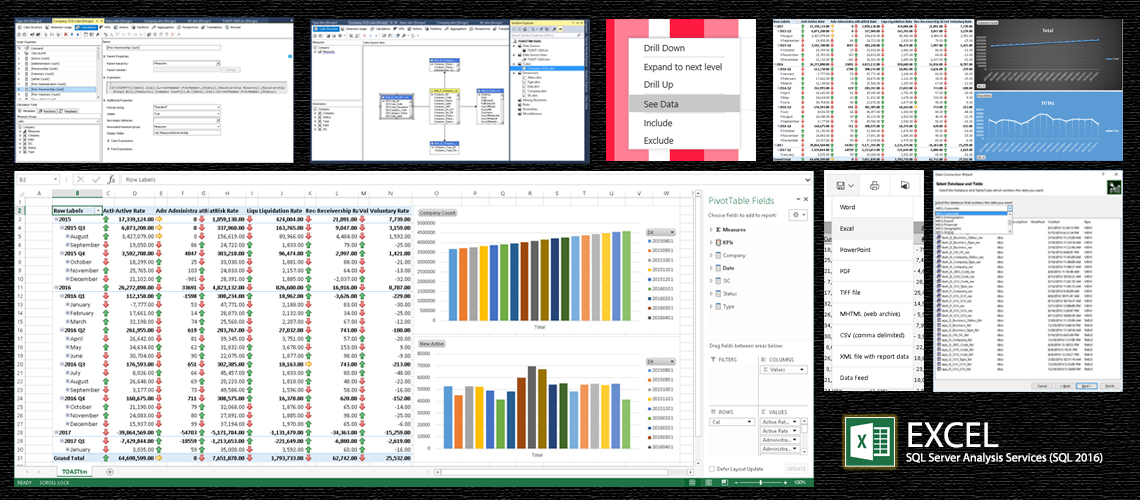Open the Name Box dropdown arrow
Screen dimensions: 1140x500
[55, 180]
